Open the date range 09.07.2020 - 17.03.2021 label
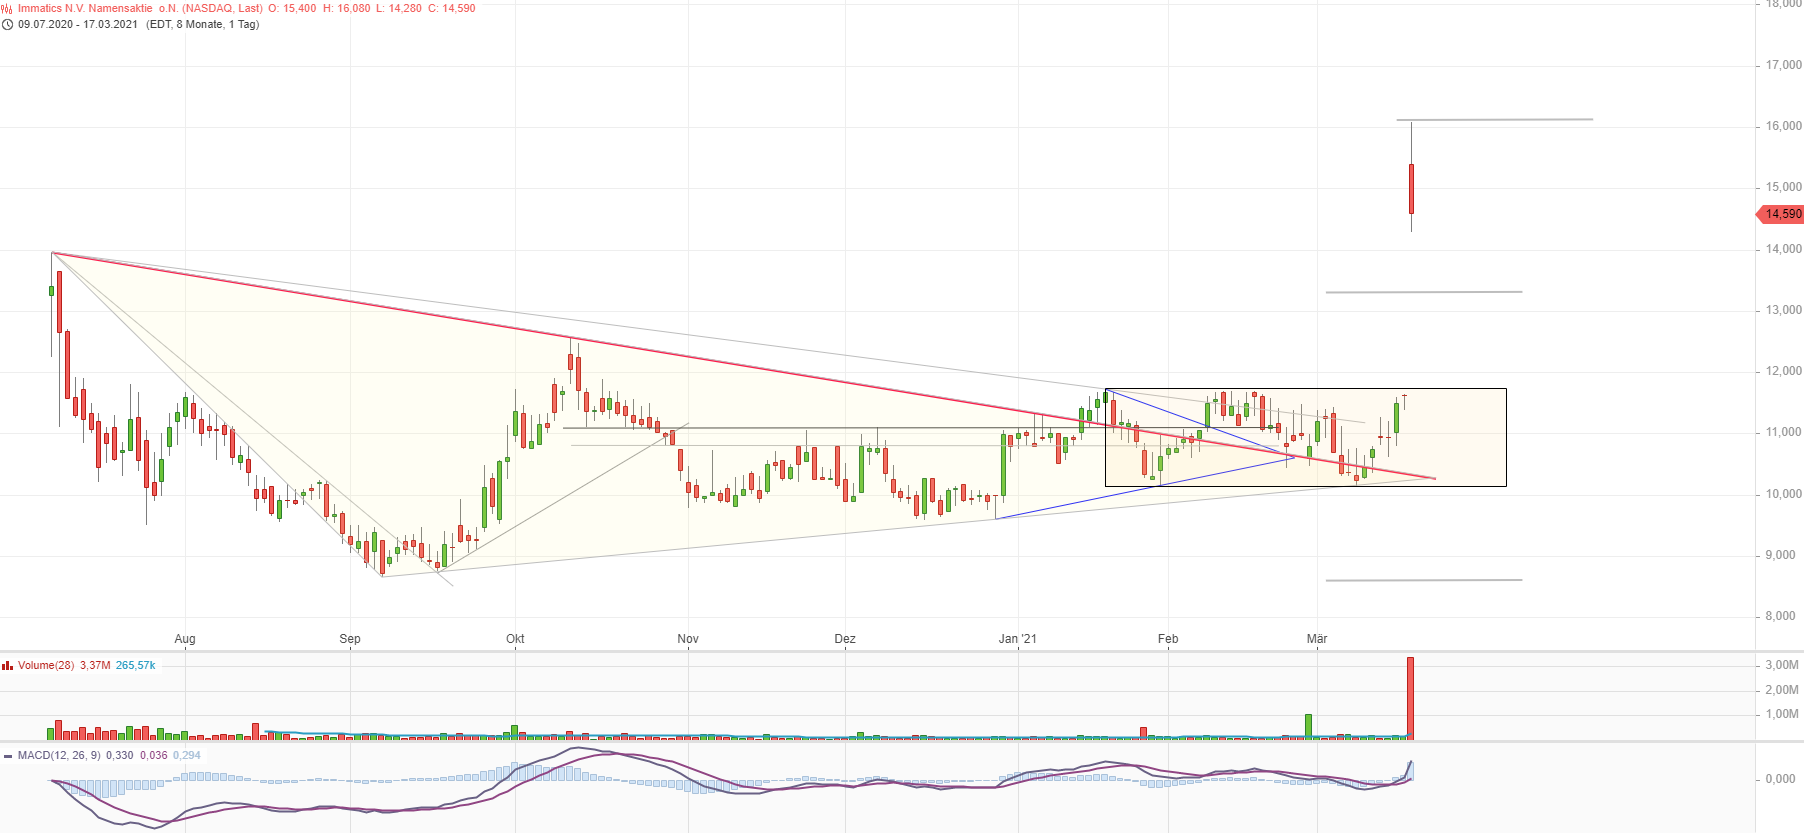 tap(78, 24)
